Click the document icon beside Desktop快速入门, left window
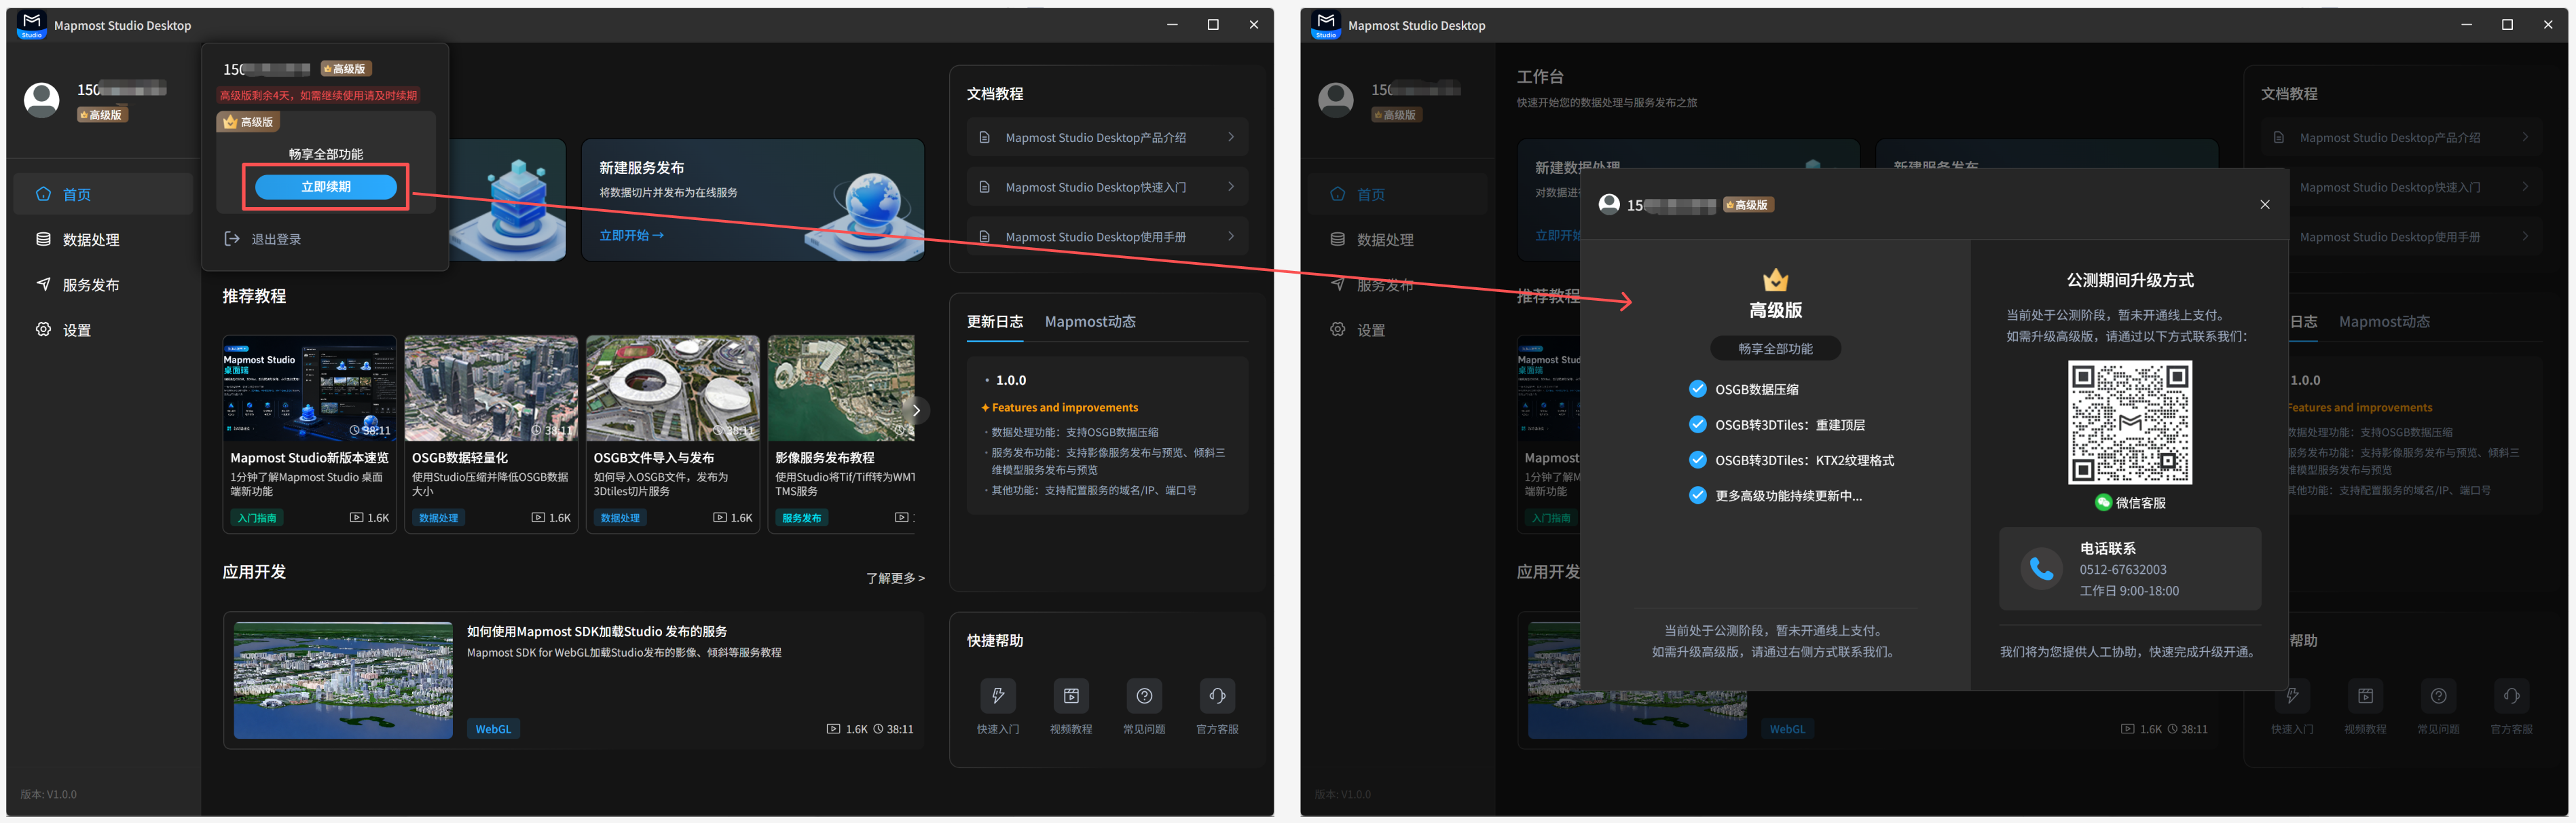This screenshot has height=823, width=2576. click(x=984, y=187)
